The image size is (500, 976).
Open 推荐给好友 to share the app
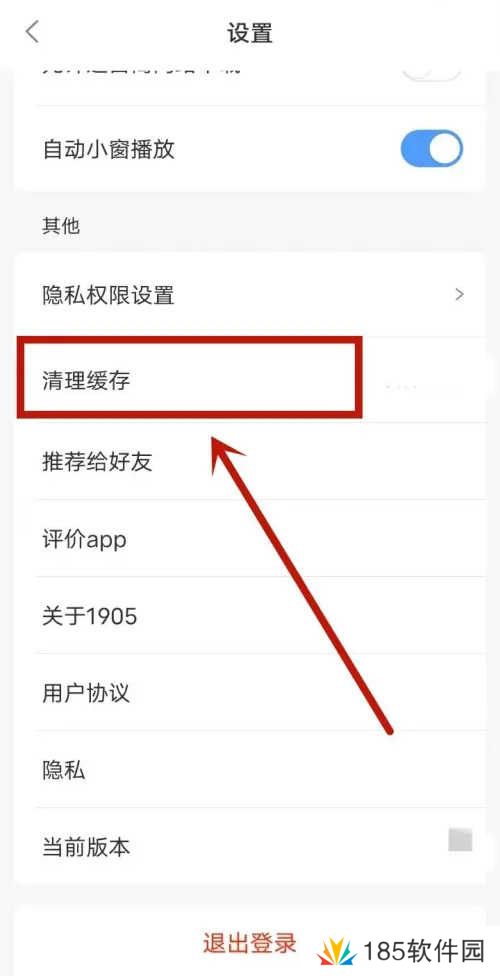(249, 462)
